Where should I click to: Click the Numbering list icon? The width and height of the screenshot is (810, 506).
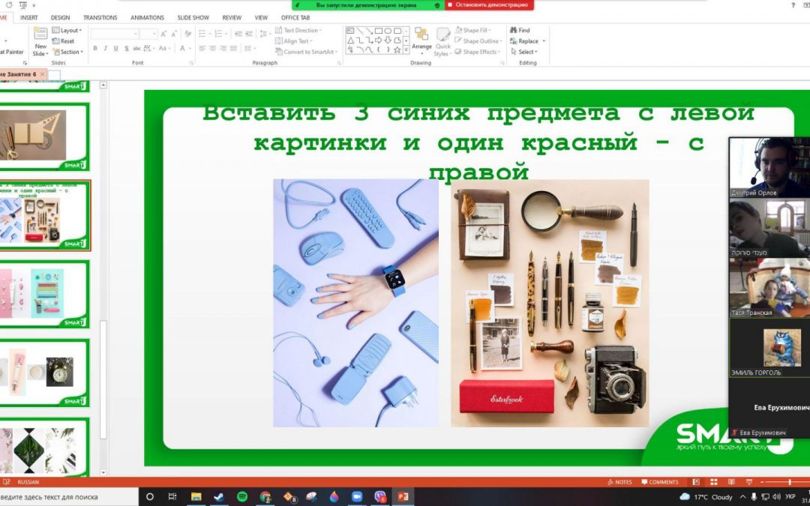point(221,34)
